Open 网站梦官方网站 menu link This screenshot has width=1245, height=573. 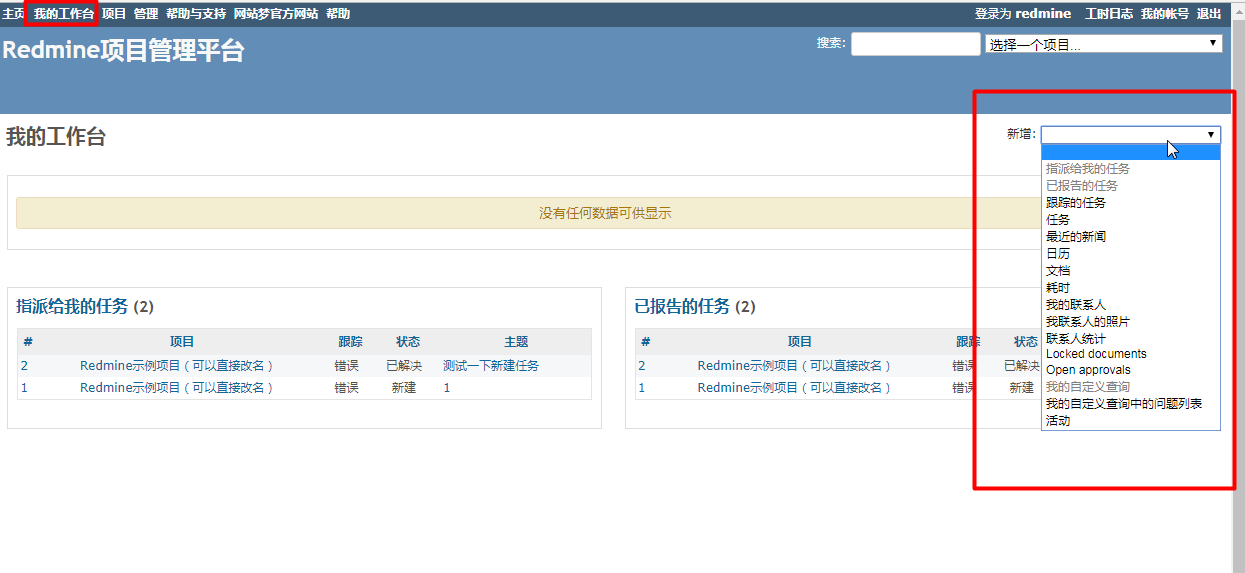tap(276, 14)
